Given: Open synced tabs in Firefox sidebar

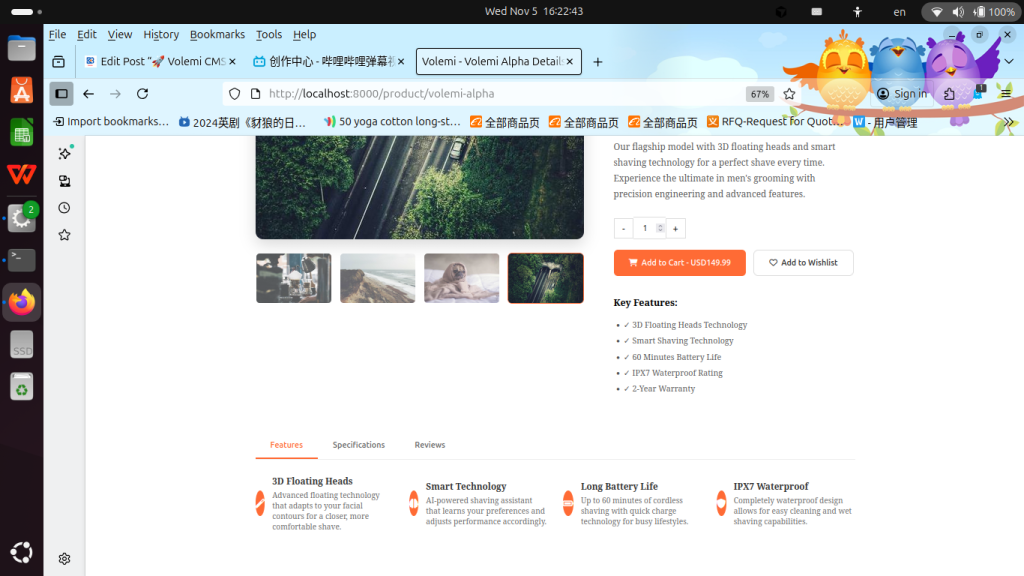Looking at the screenshot, I should [64, 181].
